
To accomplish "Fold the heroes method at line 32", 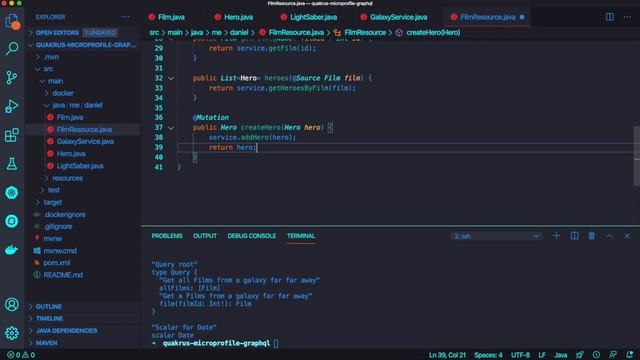I will tap(171, 78).
